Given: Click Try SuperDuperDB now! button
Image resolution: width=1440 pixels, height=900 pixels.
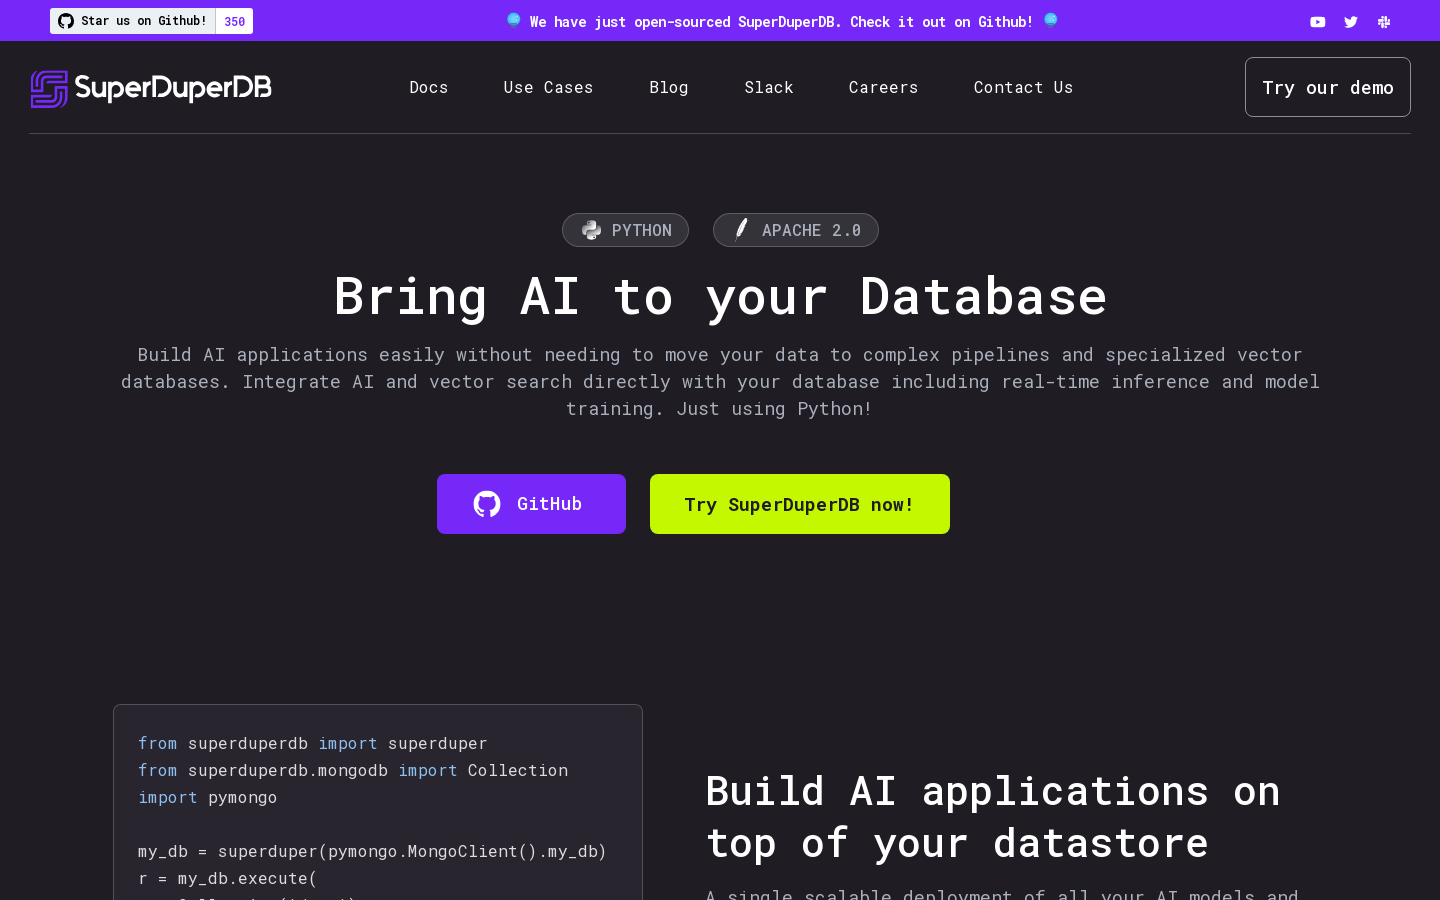Looking at the screenshot, I should (x=799, y=504).
